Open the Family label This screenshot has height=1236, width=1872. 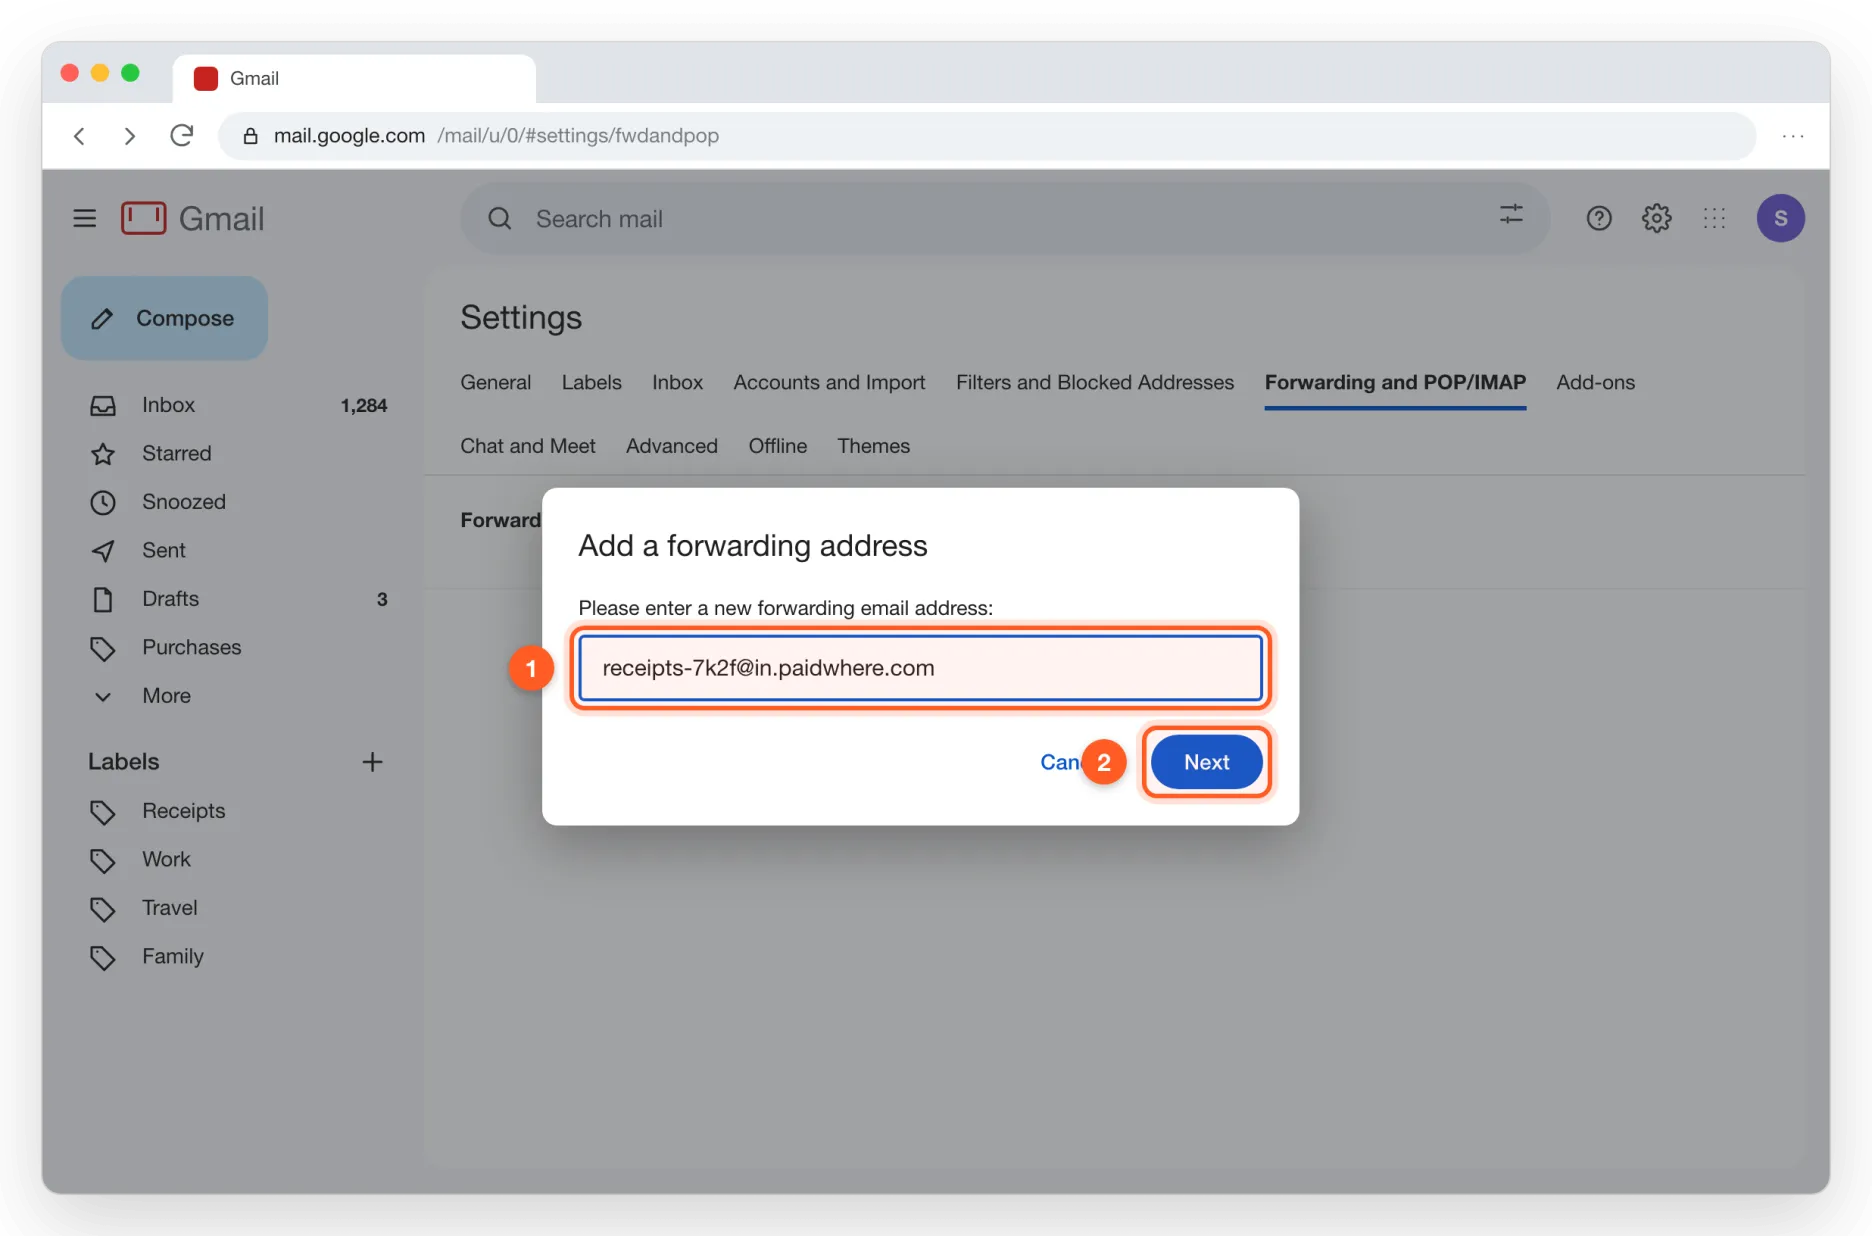tap(172, 957)
